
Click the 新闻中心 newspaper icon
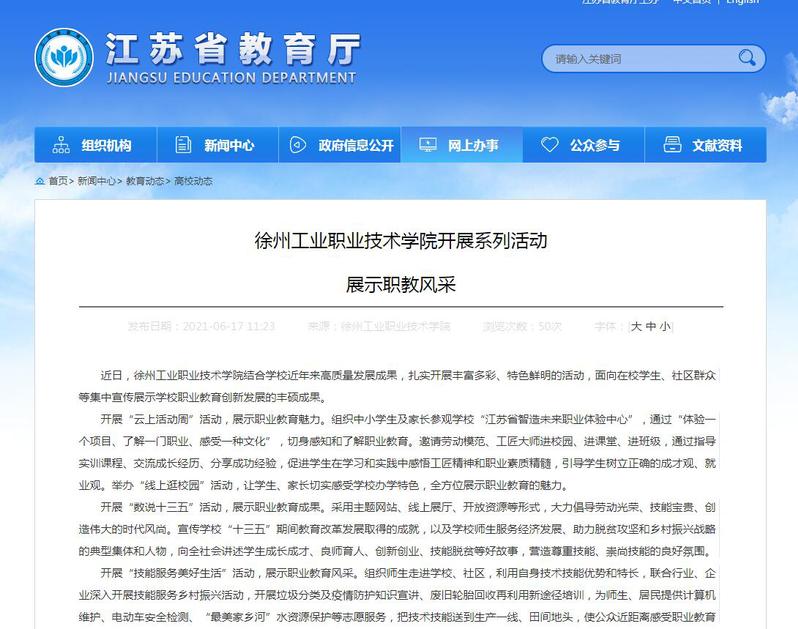[x=184, y=145]
